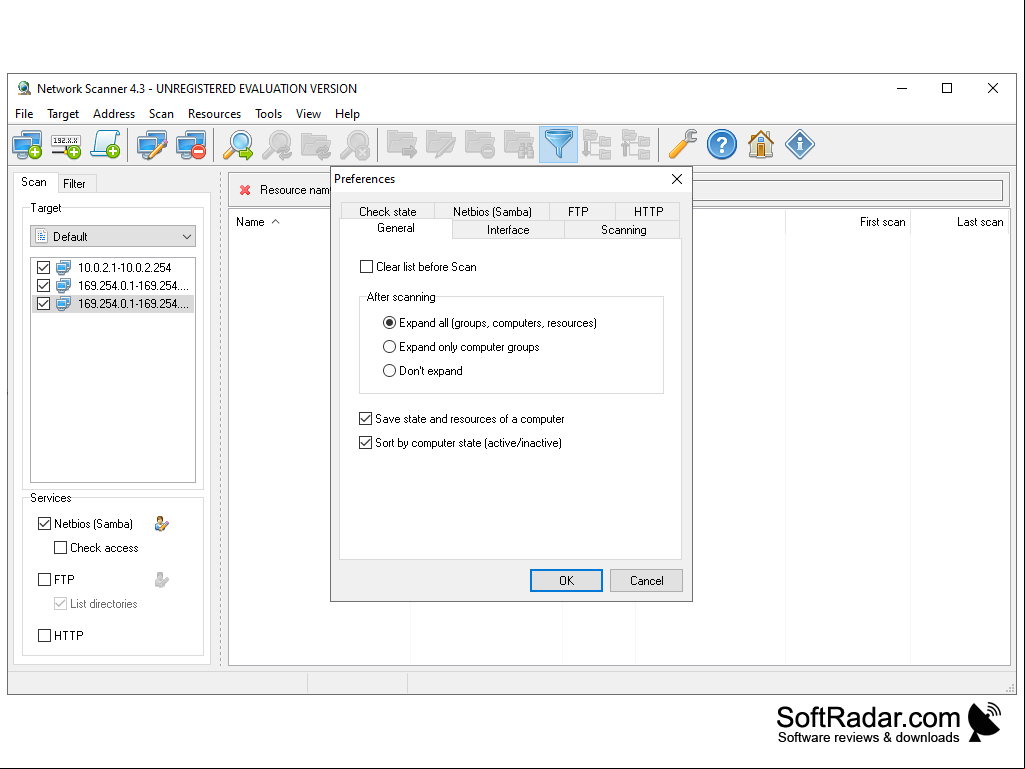This screenshot has height=769, width=1025.
Task: Click the About info diamond icon
Action: [x=799, y=145]
